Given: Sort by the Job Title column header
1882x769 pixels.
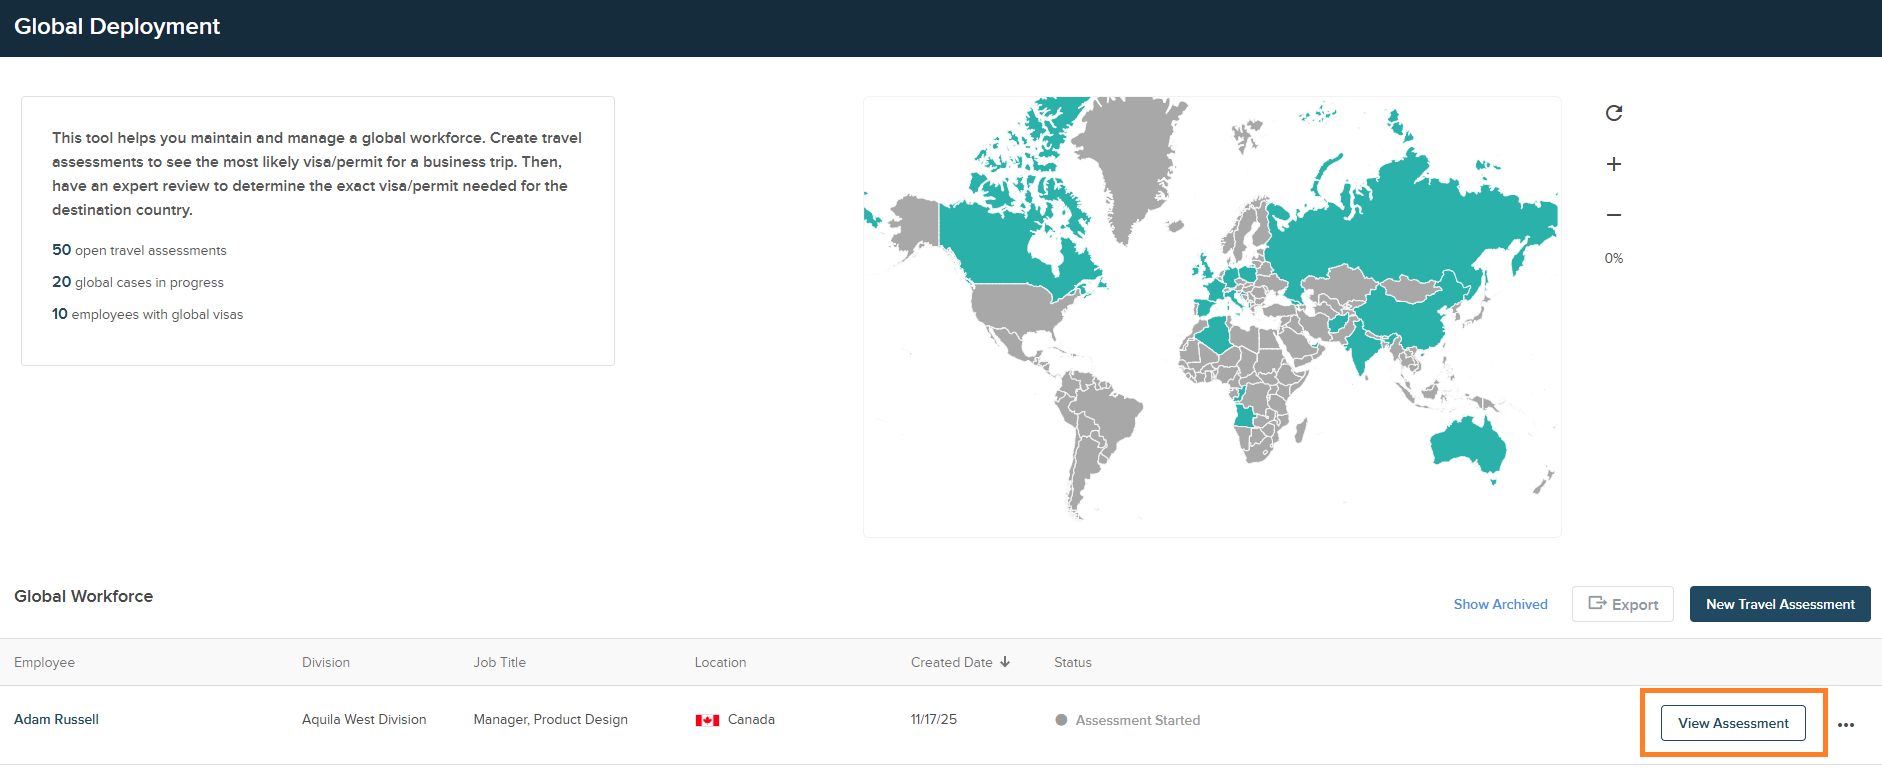Looking at the screenshot, I should coord(499,662).
